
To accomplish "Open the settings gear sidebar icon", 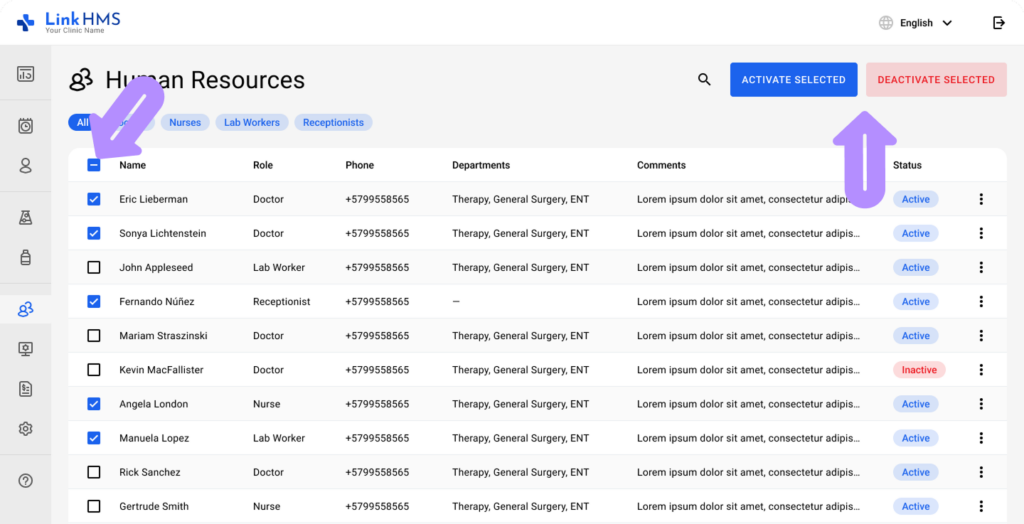I will (25, 429).
